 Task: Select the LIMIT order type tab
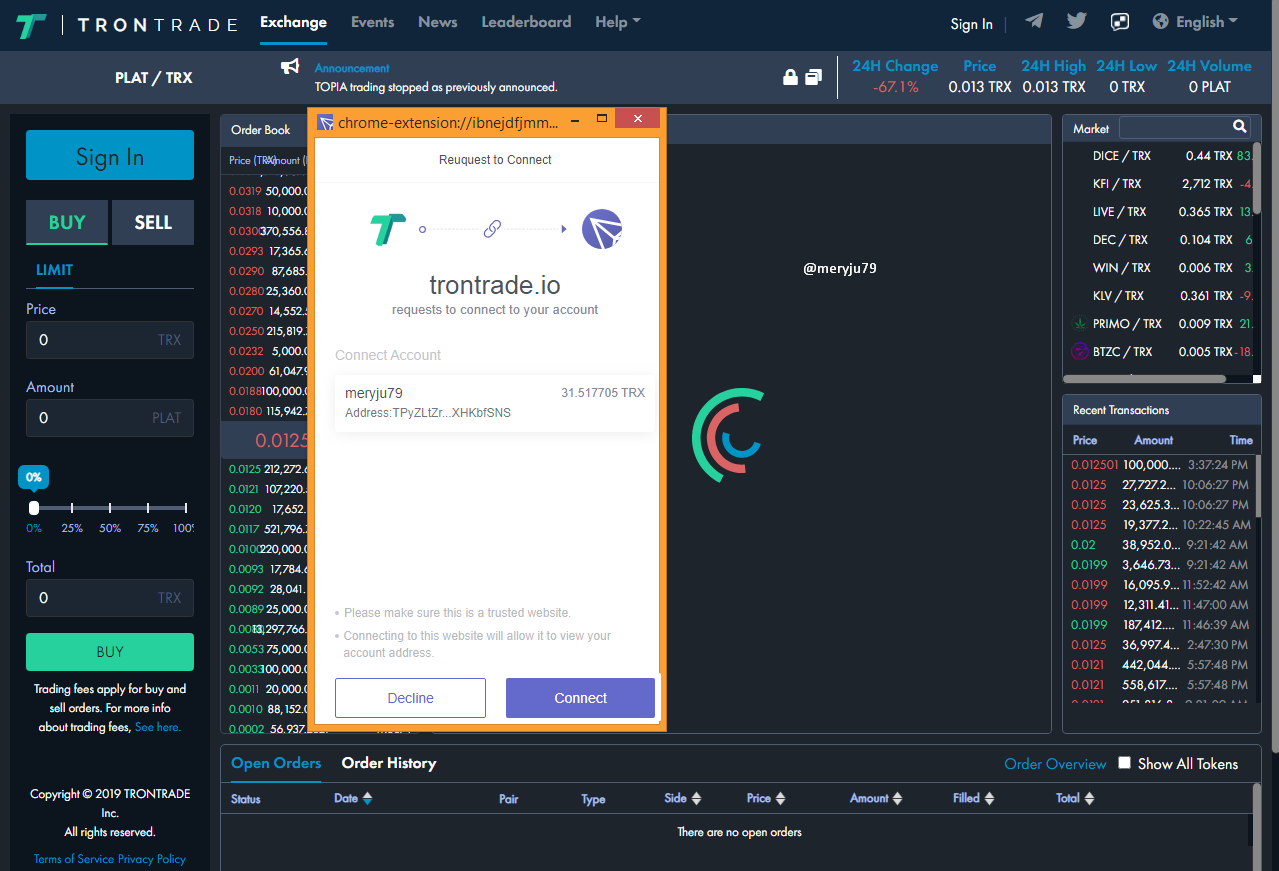[x=54, y=270]
